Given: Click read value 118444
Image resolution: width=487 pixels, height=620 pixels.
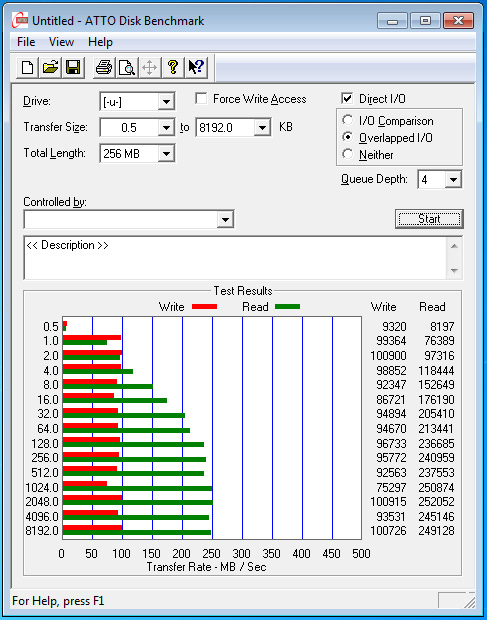Looking at the screenshot, I should [x=436, y=371].
